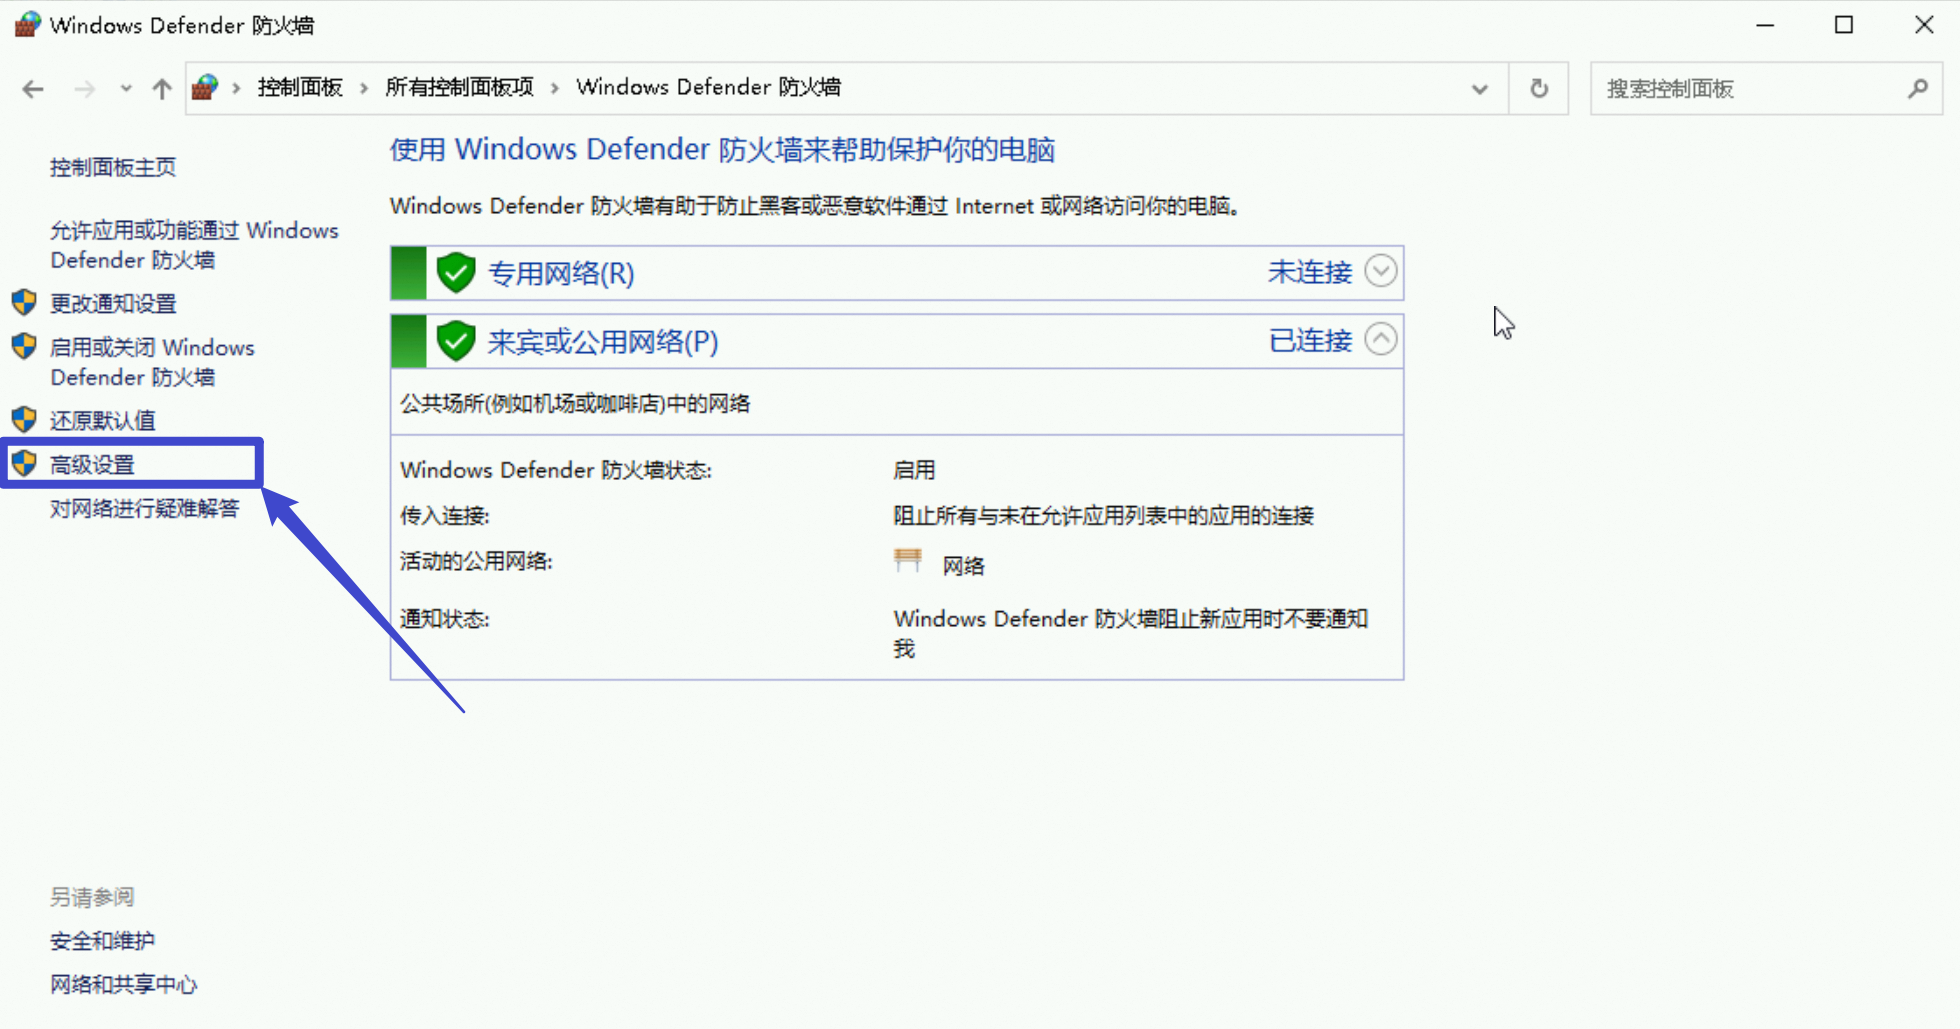Open the address bar history dropdown

click(x=1480, y=89)
